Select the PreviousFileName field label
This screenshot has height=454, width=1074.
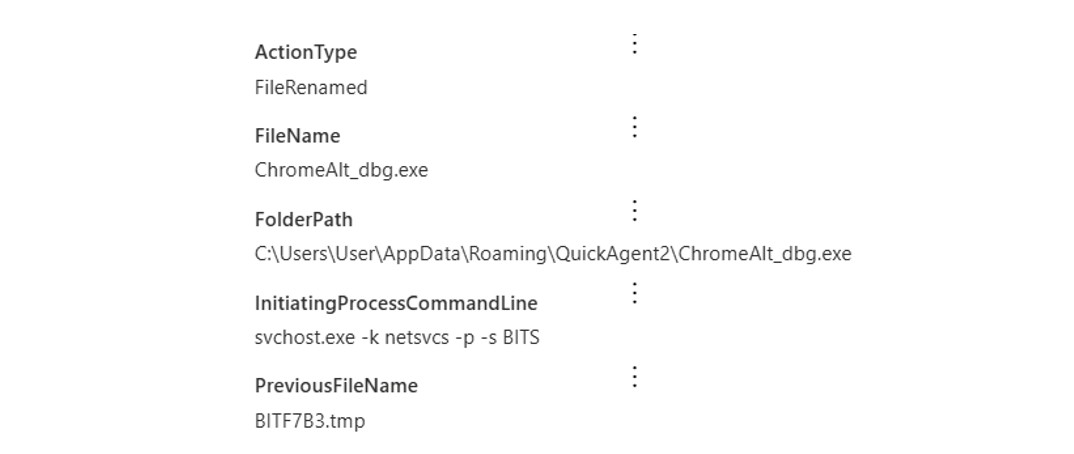click(336, 386)
